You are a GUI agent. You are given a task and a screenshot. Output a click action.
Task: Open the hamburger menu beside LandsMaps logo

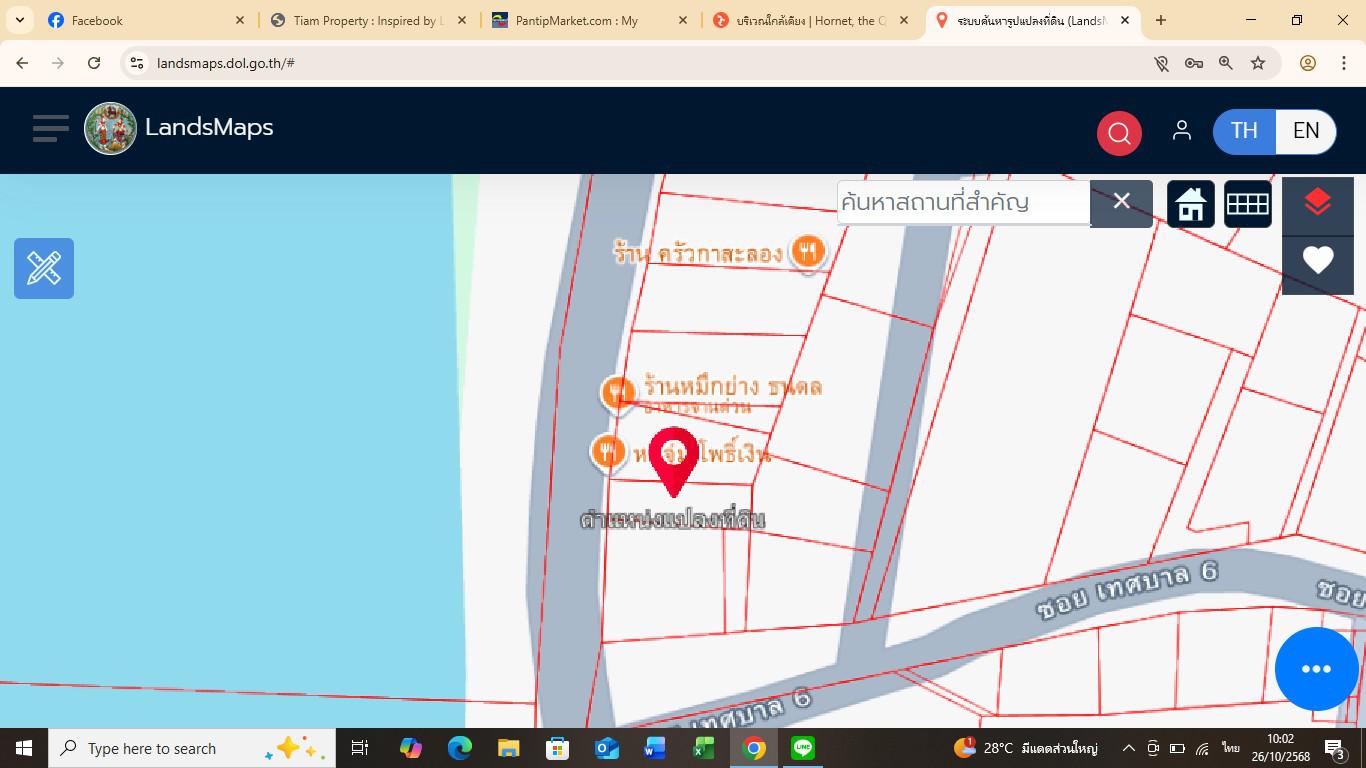tap(50, 129)
